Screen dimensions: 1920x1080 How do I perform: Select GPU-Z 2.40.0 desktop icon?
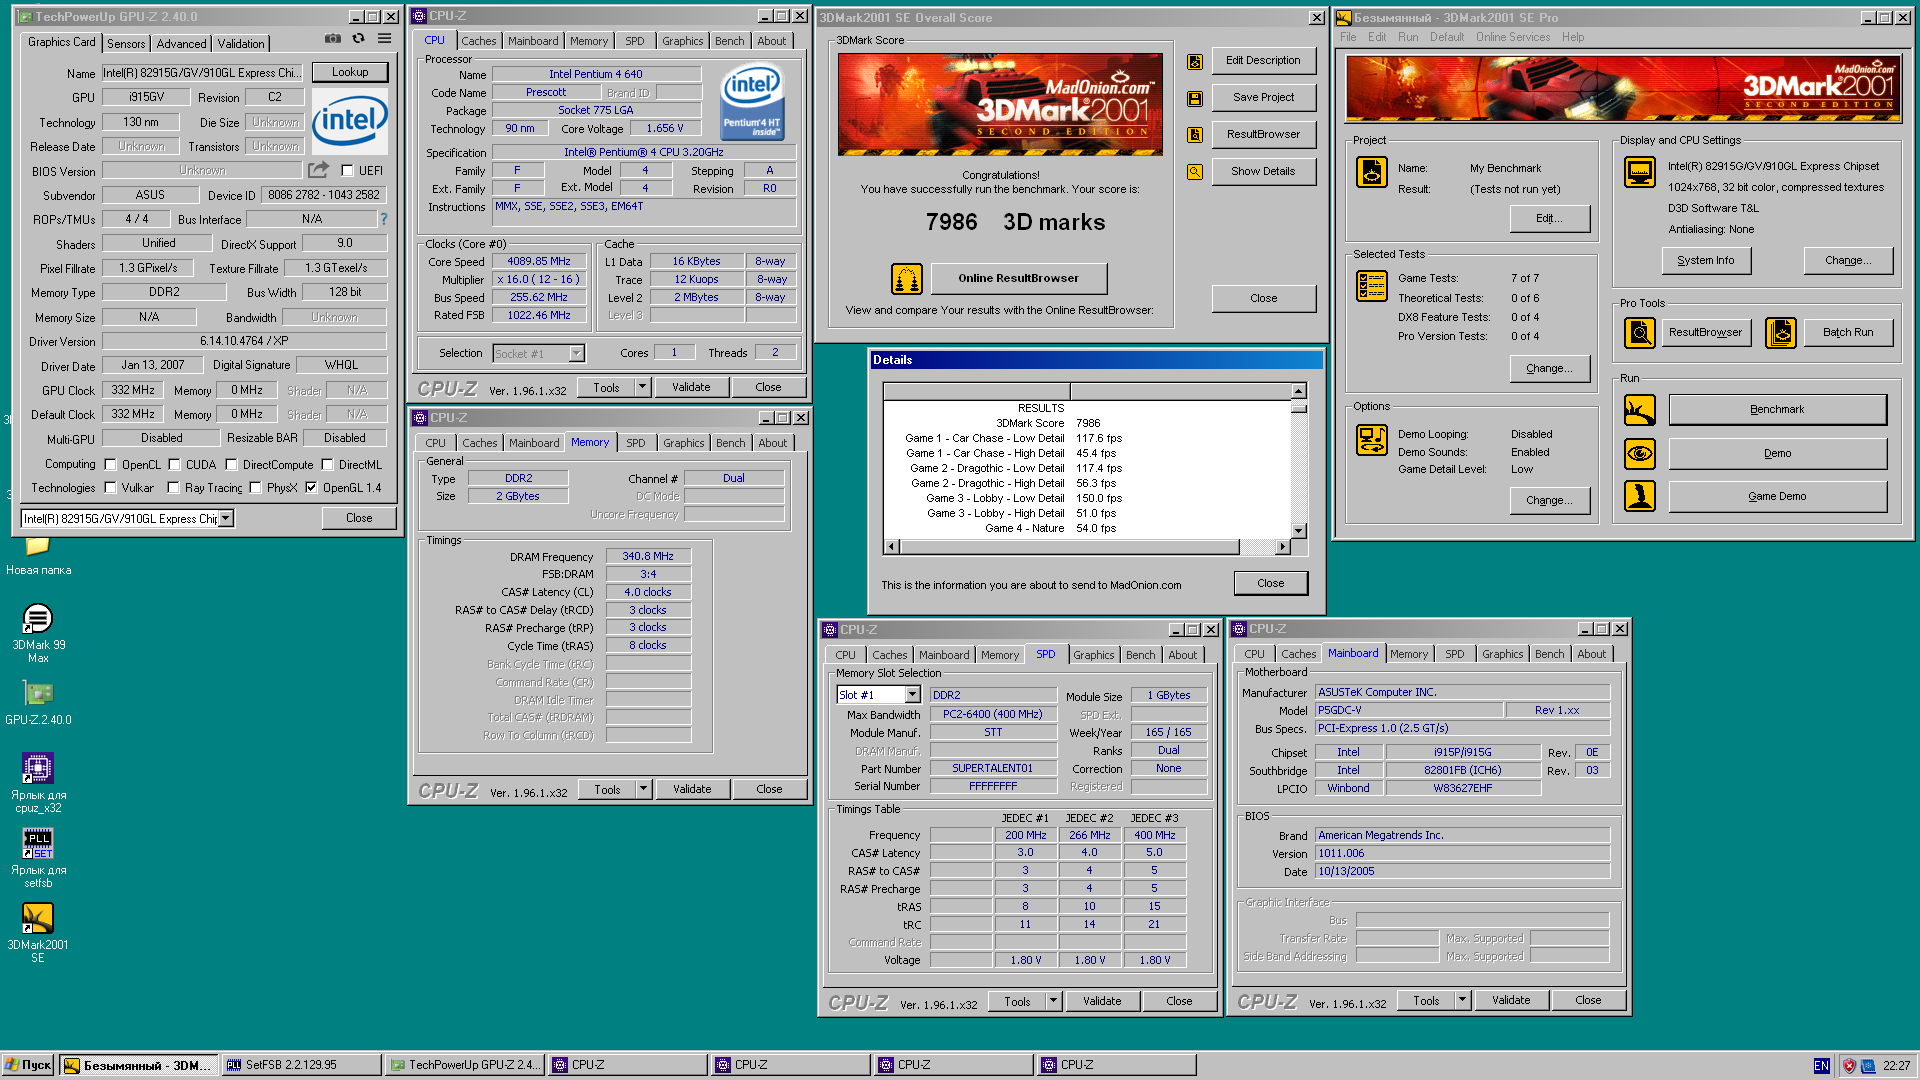[x=38, y=702]
